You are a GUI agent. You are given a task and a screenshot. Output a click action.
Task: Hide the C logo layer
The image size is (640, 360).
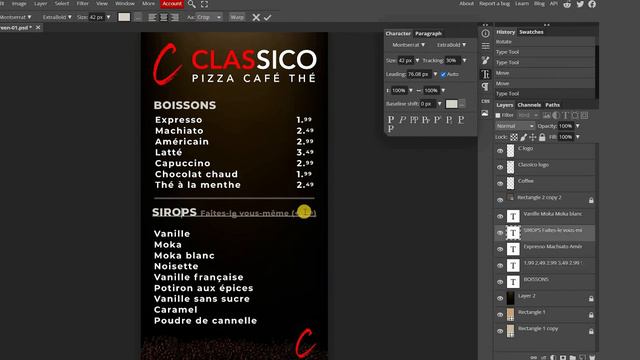click(x=500, y=151)
